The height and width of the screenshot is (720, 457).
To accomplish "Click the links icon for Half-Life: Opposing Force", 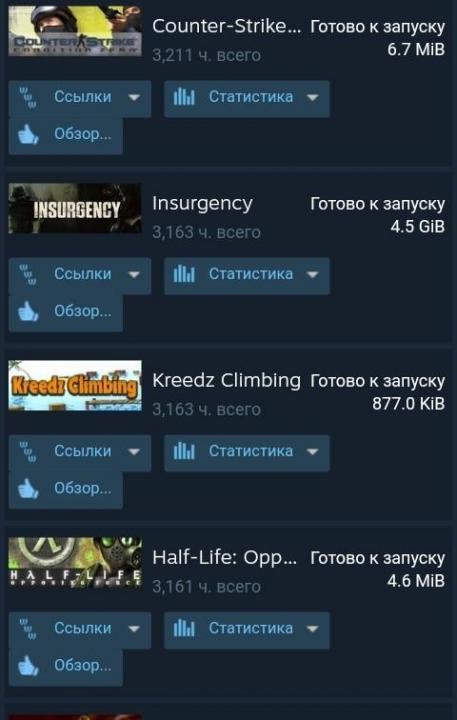I will (x=28, y=629).
